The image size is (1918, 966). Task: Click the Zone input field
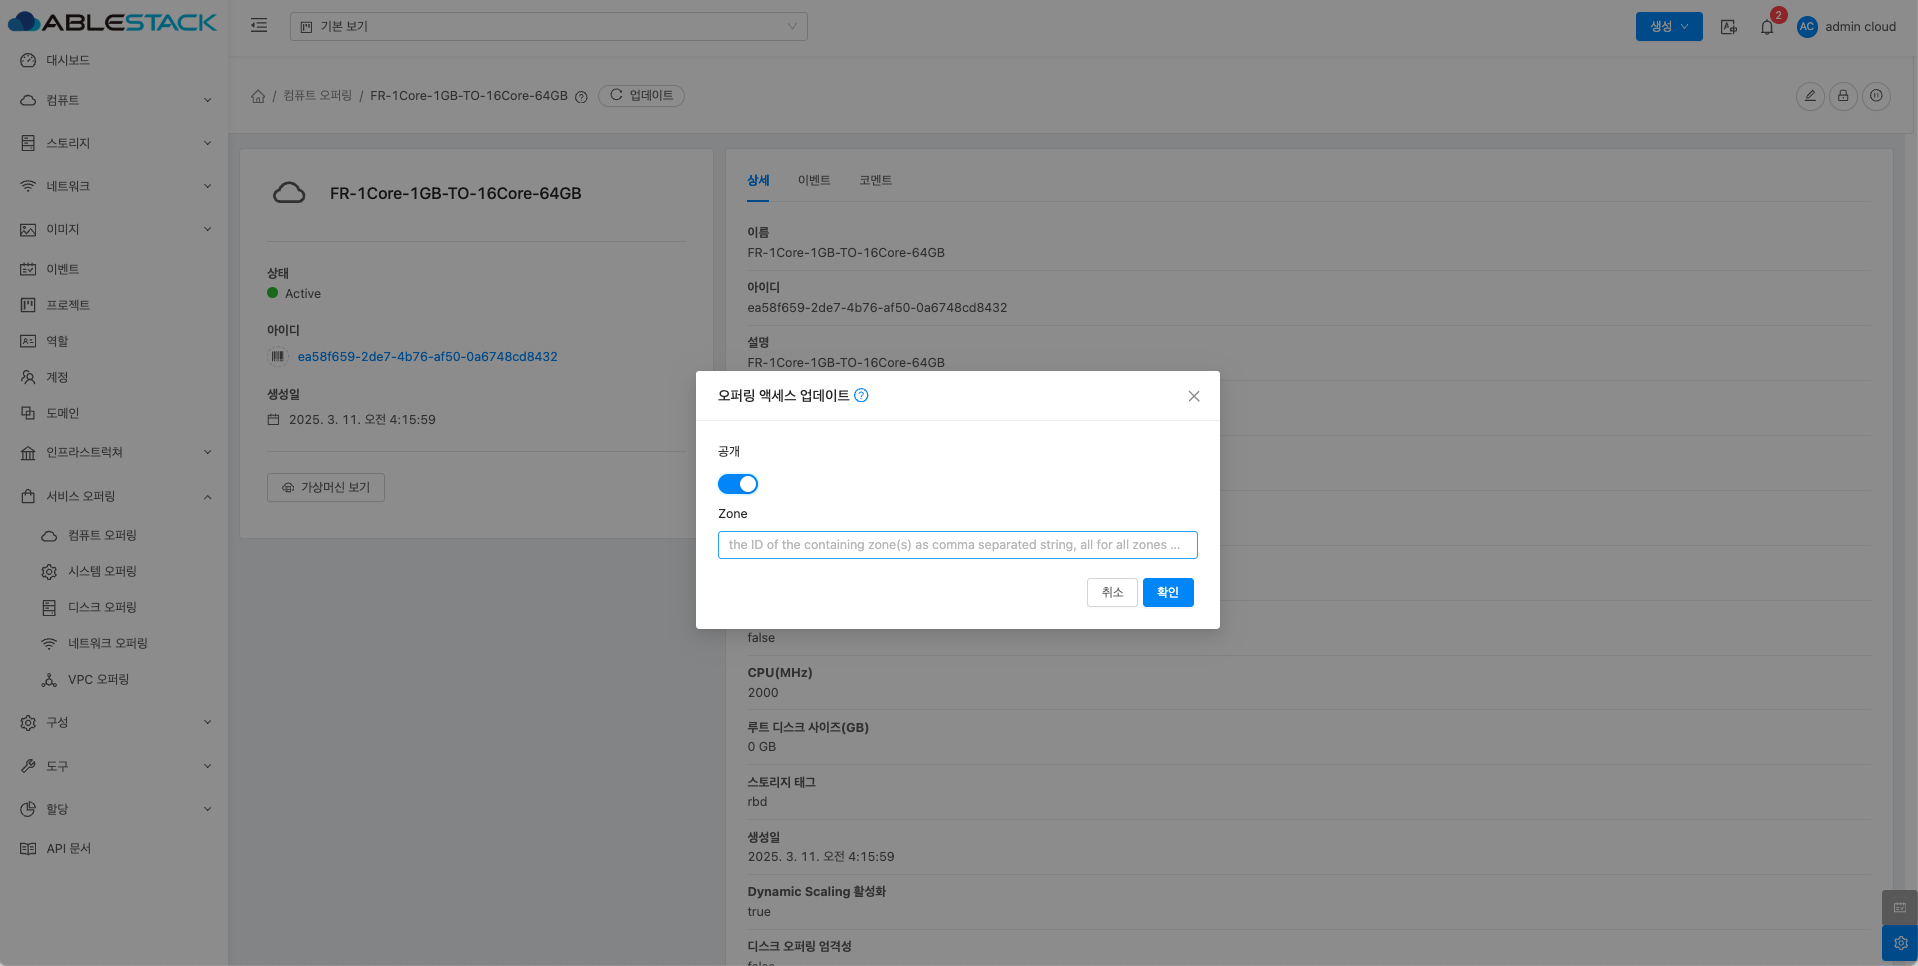956,545
